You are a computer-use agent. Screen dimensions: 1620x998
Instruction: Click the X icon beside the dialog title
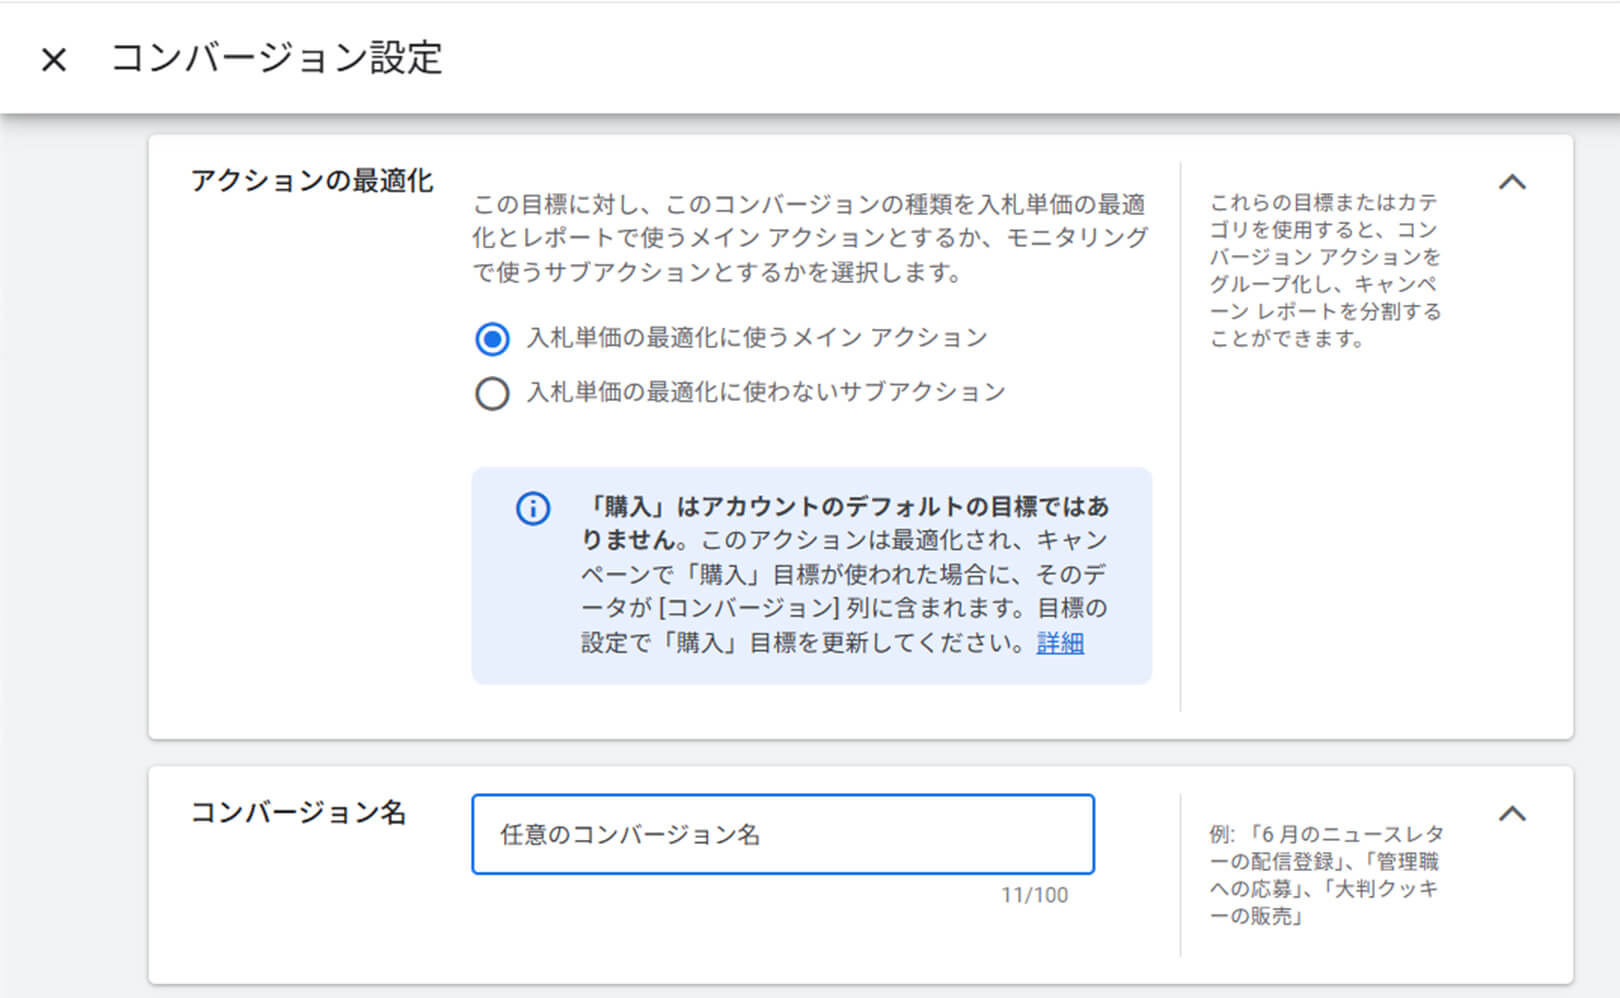pyautogui.click(x=52, y=60)
